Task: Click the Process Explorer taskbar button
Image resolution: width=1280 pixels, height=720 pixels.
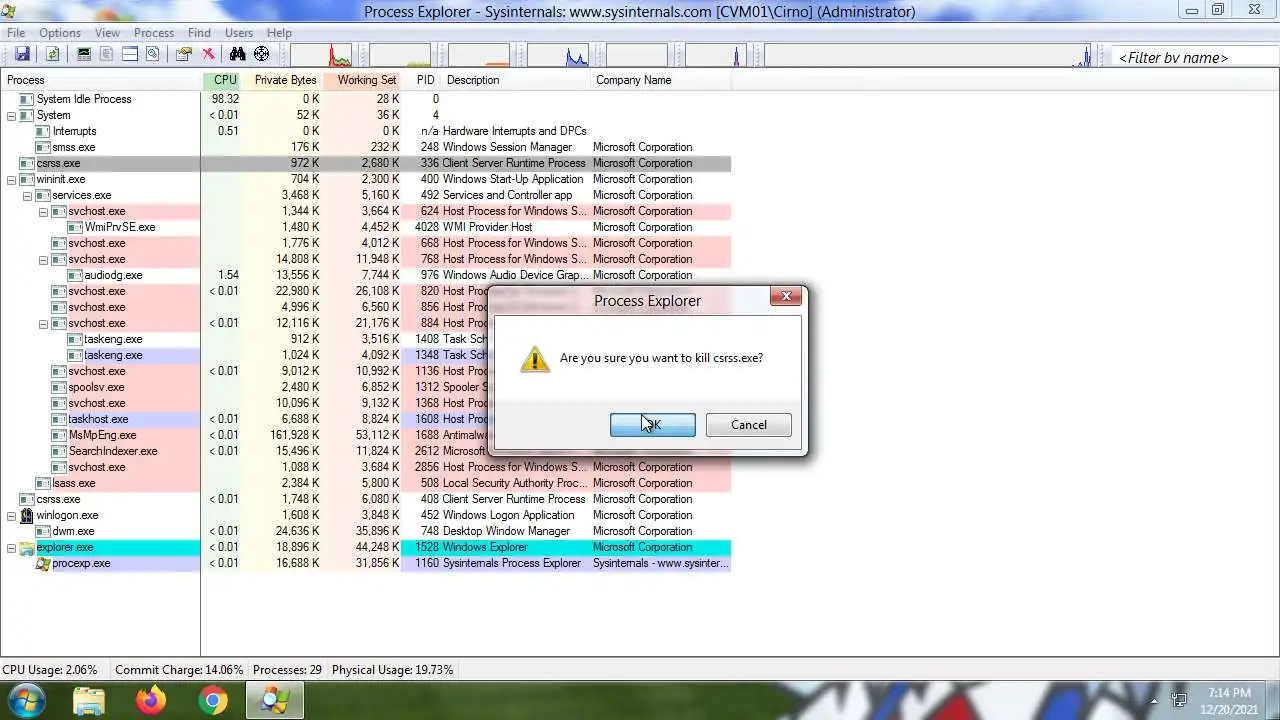Action: click(x=275, y=701)
